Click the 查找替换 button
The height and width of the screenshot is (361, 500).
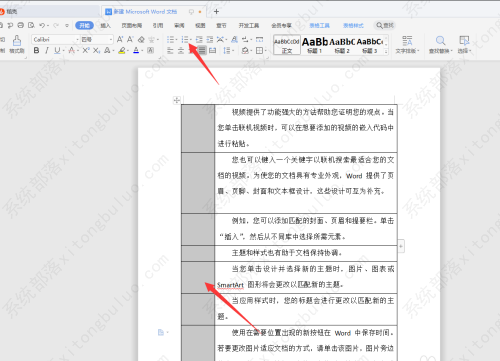tap(440, 45)
